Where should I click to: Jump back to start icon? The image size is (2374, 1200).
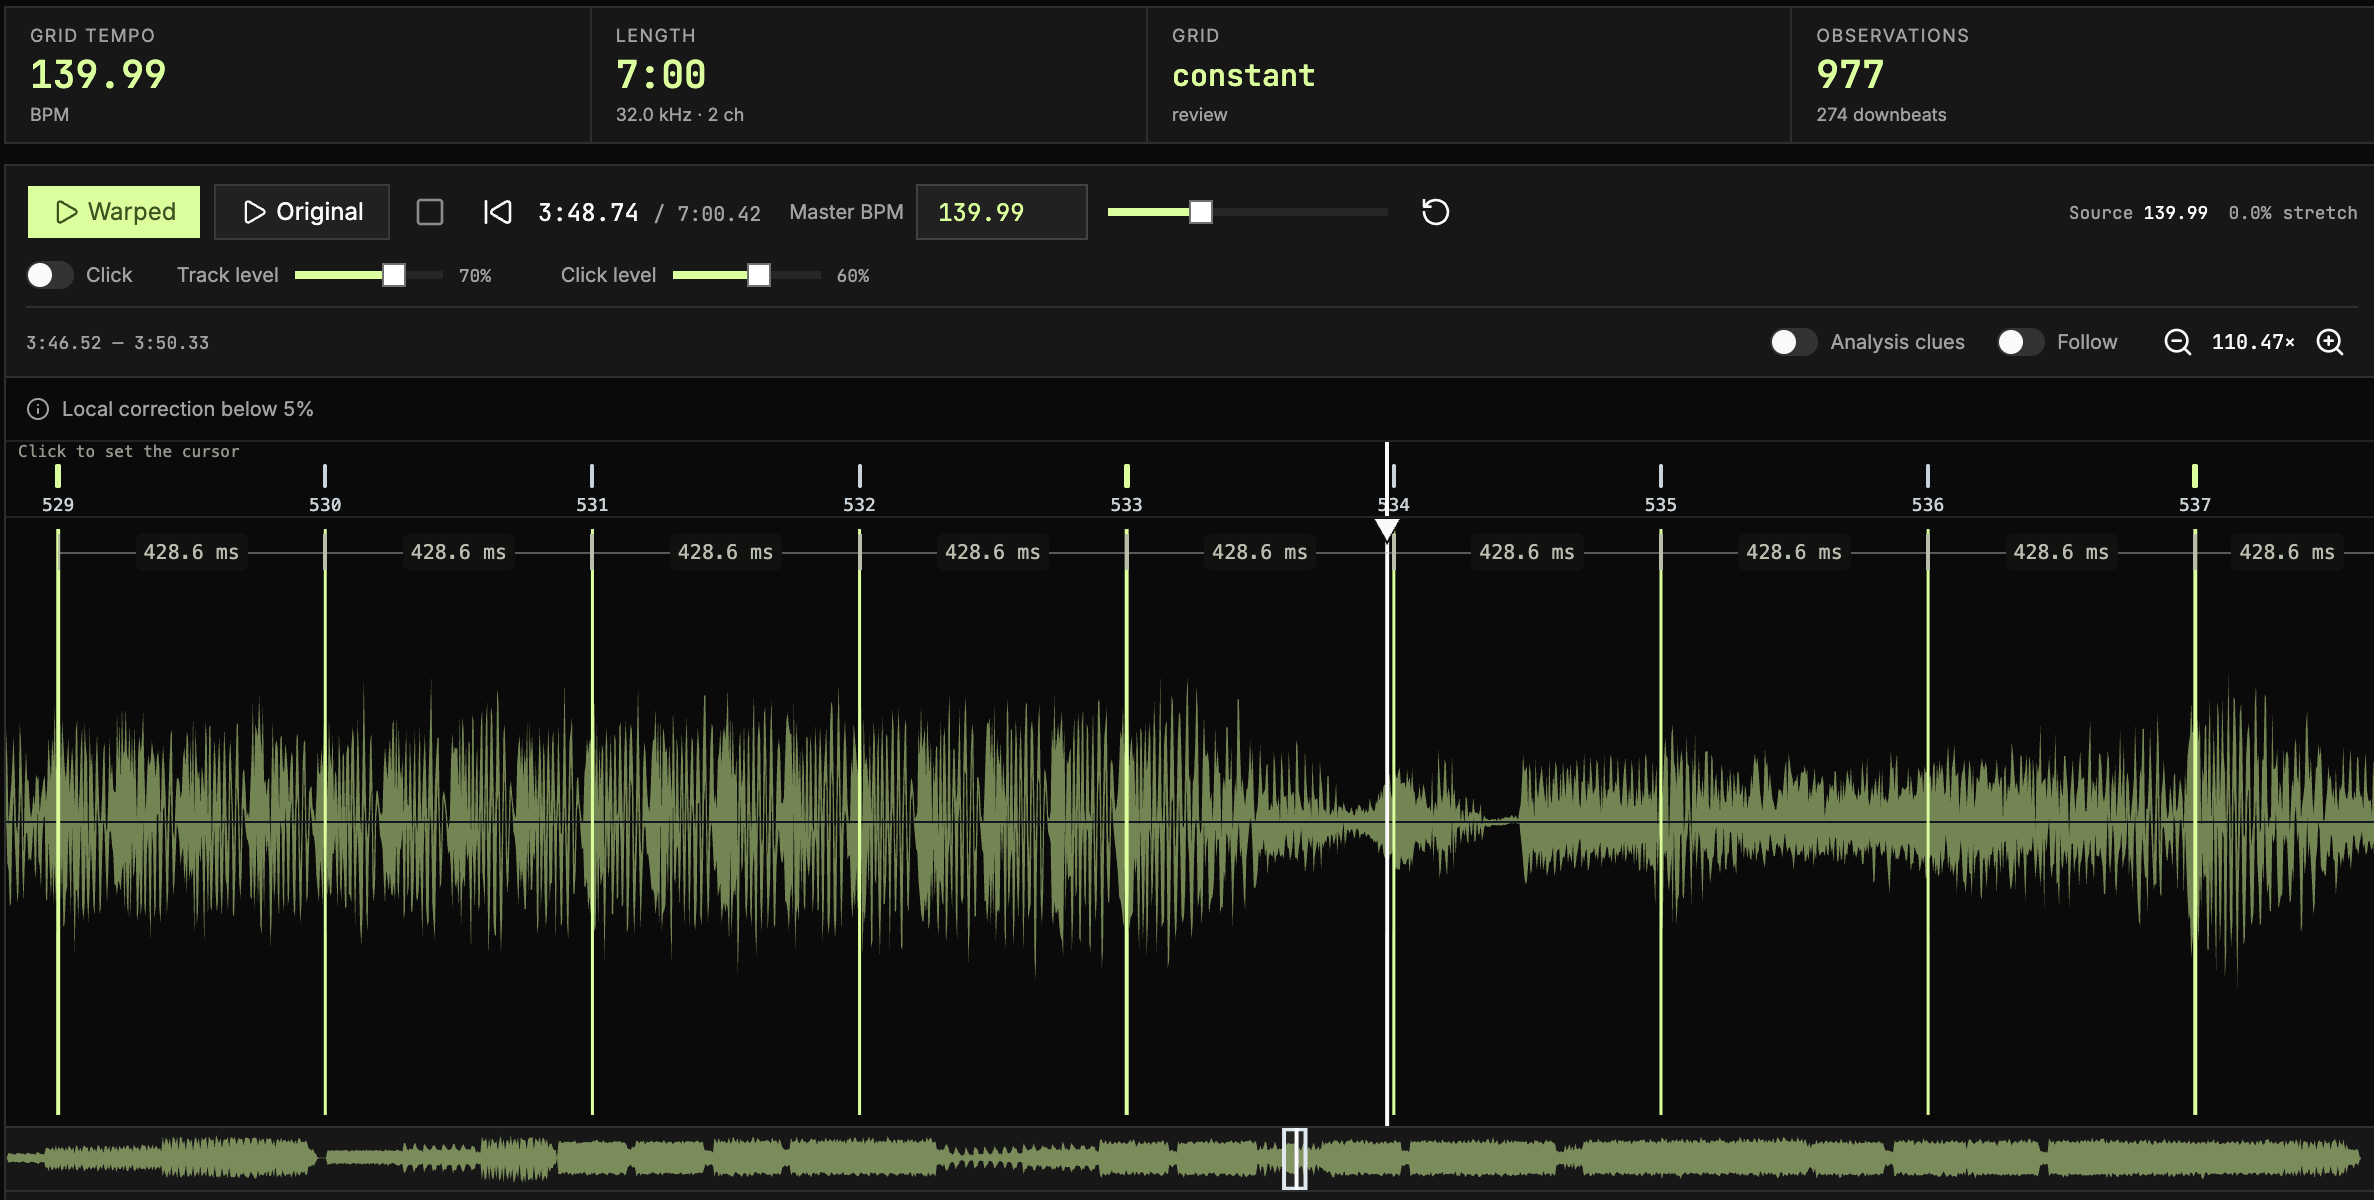497,212
